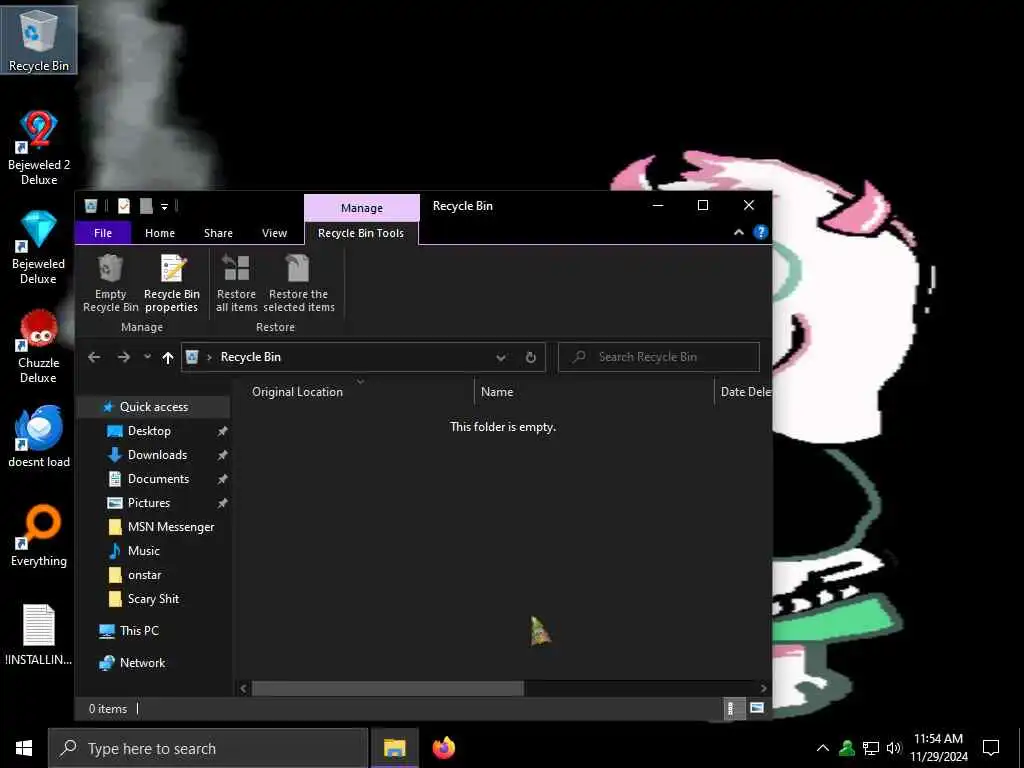Viewport: 1024px width, 768px height.
Task: Open File Explorer from the taskbar
Action: (394, 748)
